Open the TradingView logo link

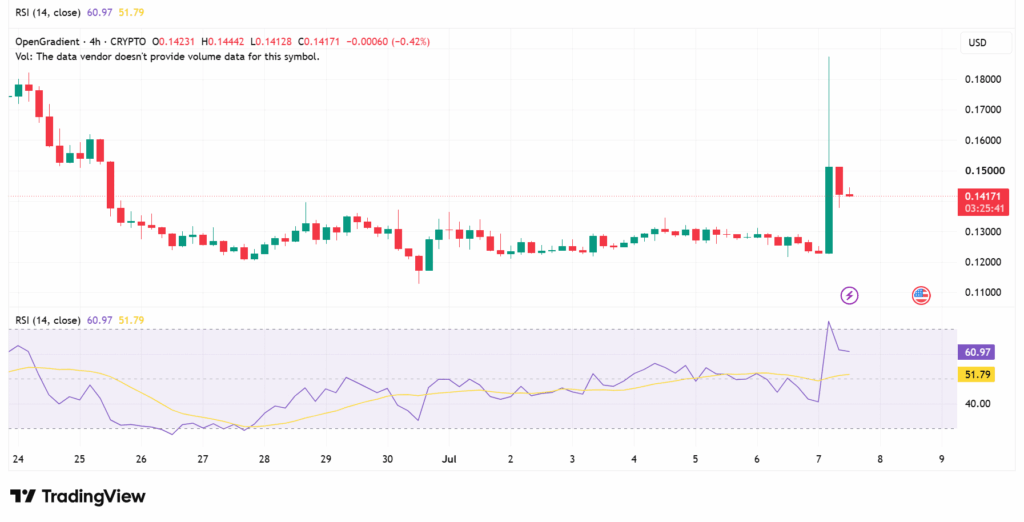(x=78, y=497)
